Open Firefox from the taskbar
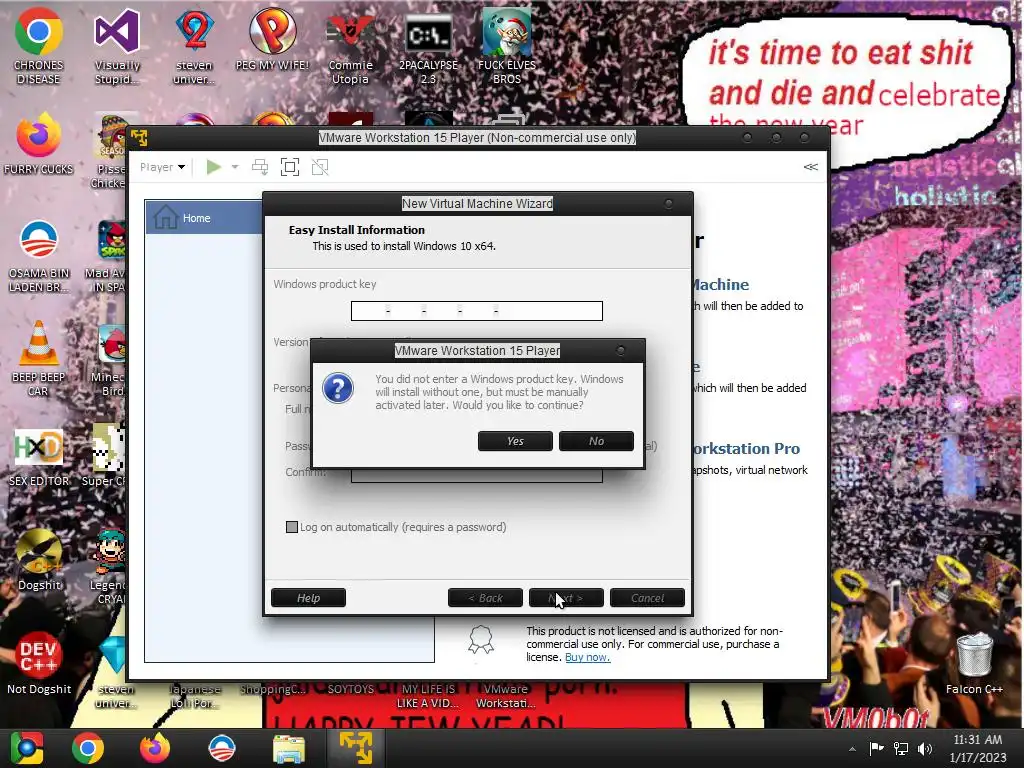This screenshot has height=768, width=1024. click(155, 748)
